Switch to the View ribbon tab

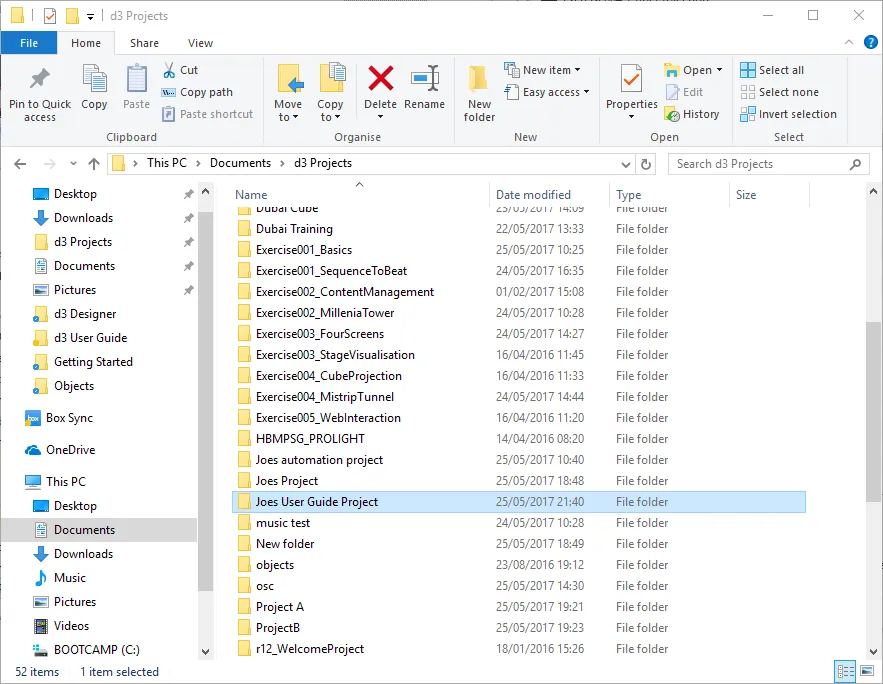[200, 43]
